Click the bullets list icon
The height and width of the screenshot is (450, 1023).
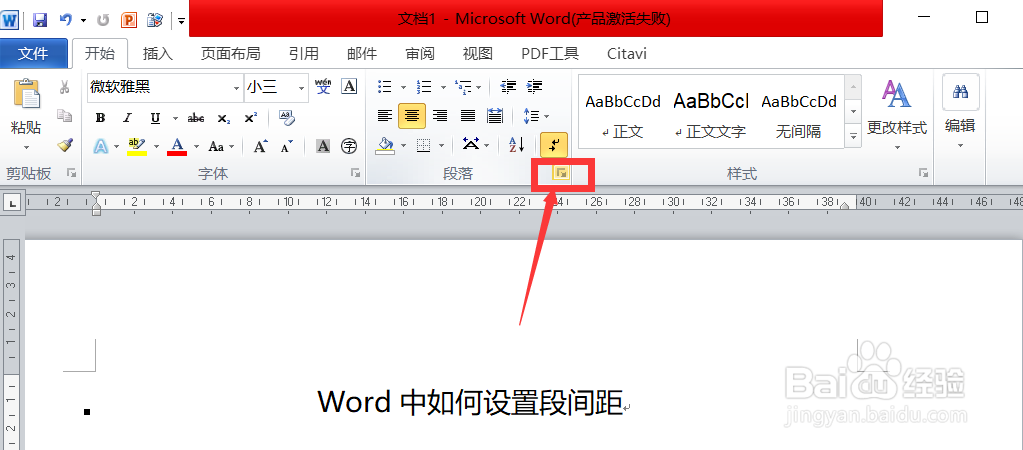point(385,87)
